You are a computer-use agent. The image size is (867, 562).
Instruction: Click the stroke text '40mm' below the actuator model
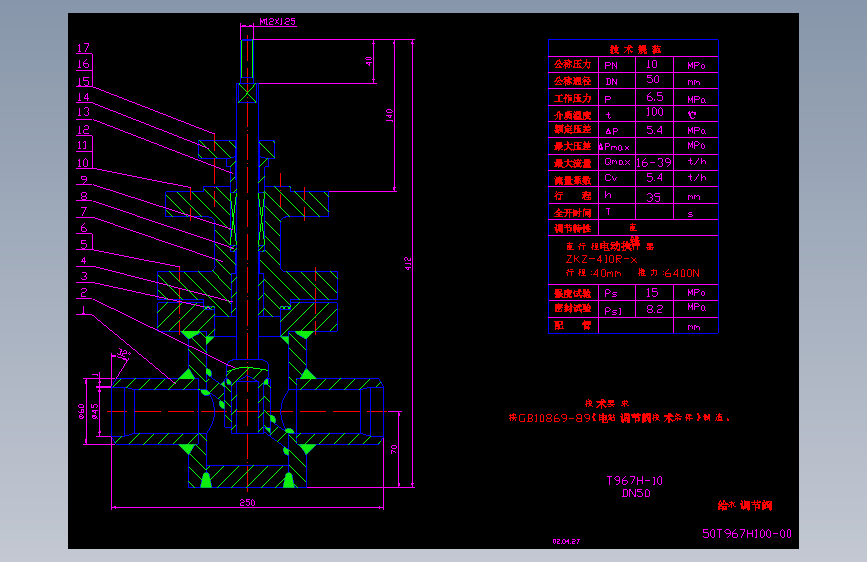coord(607,273)
